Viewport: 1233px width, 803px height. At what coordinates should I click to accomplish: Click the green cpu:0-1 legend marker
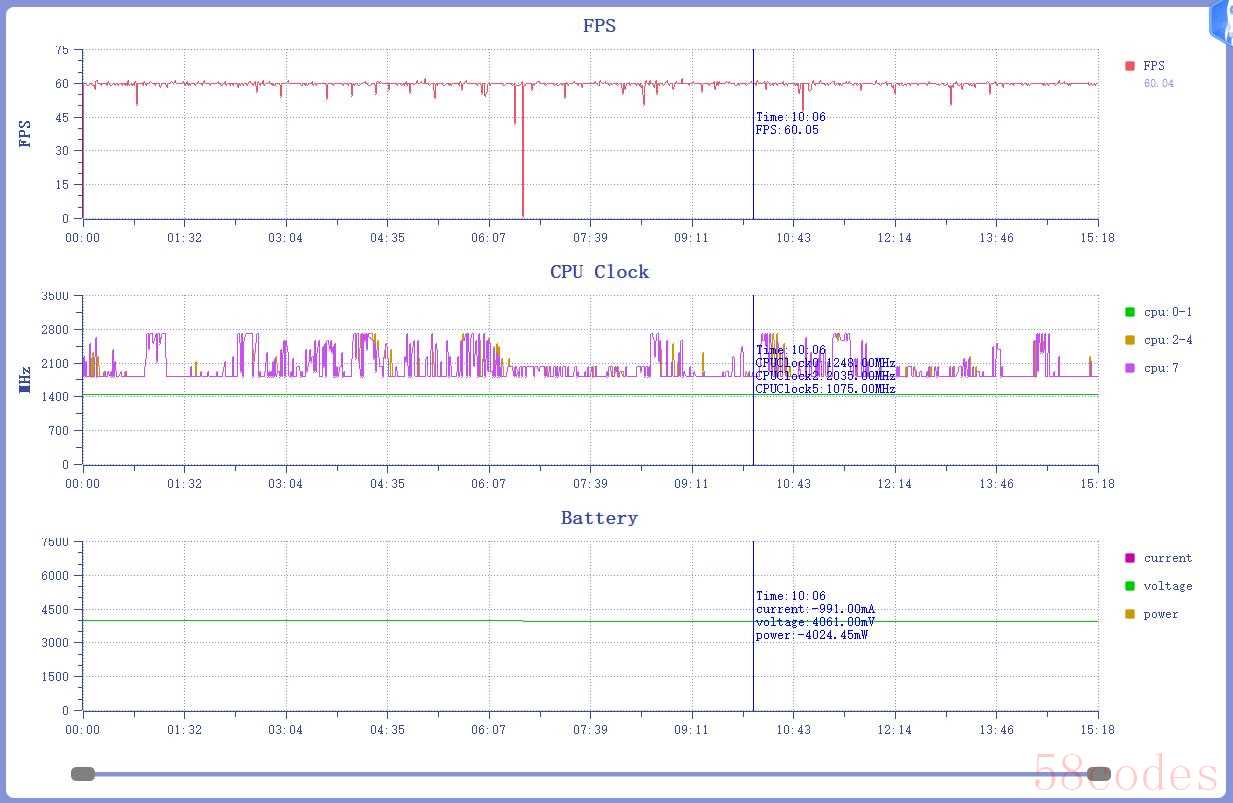coord(1130,312)
